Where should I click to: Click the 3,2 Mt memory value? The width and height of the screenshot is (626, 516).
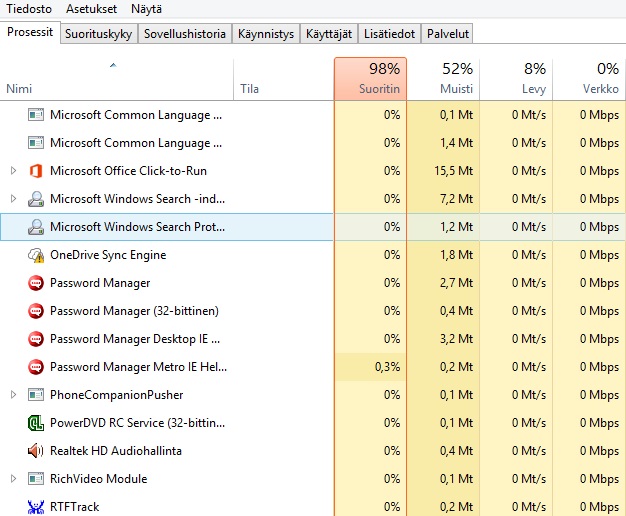456,339
